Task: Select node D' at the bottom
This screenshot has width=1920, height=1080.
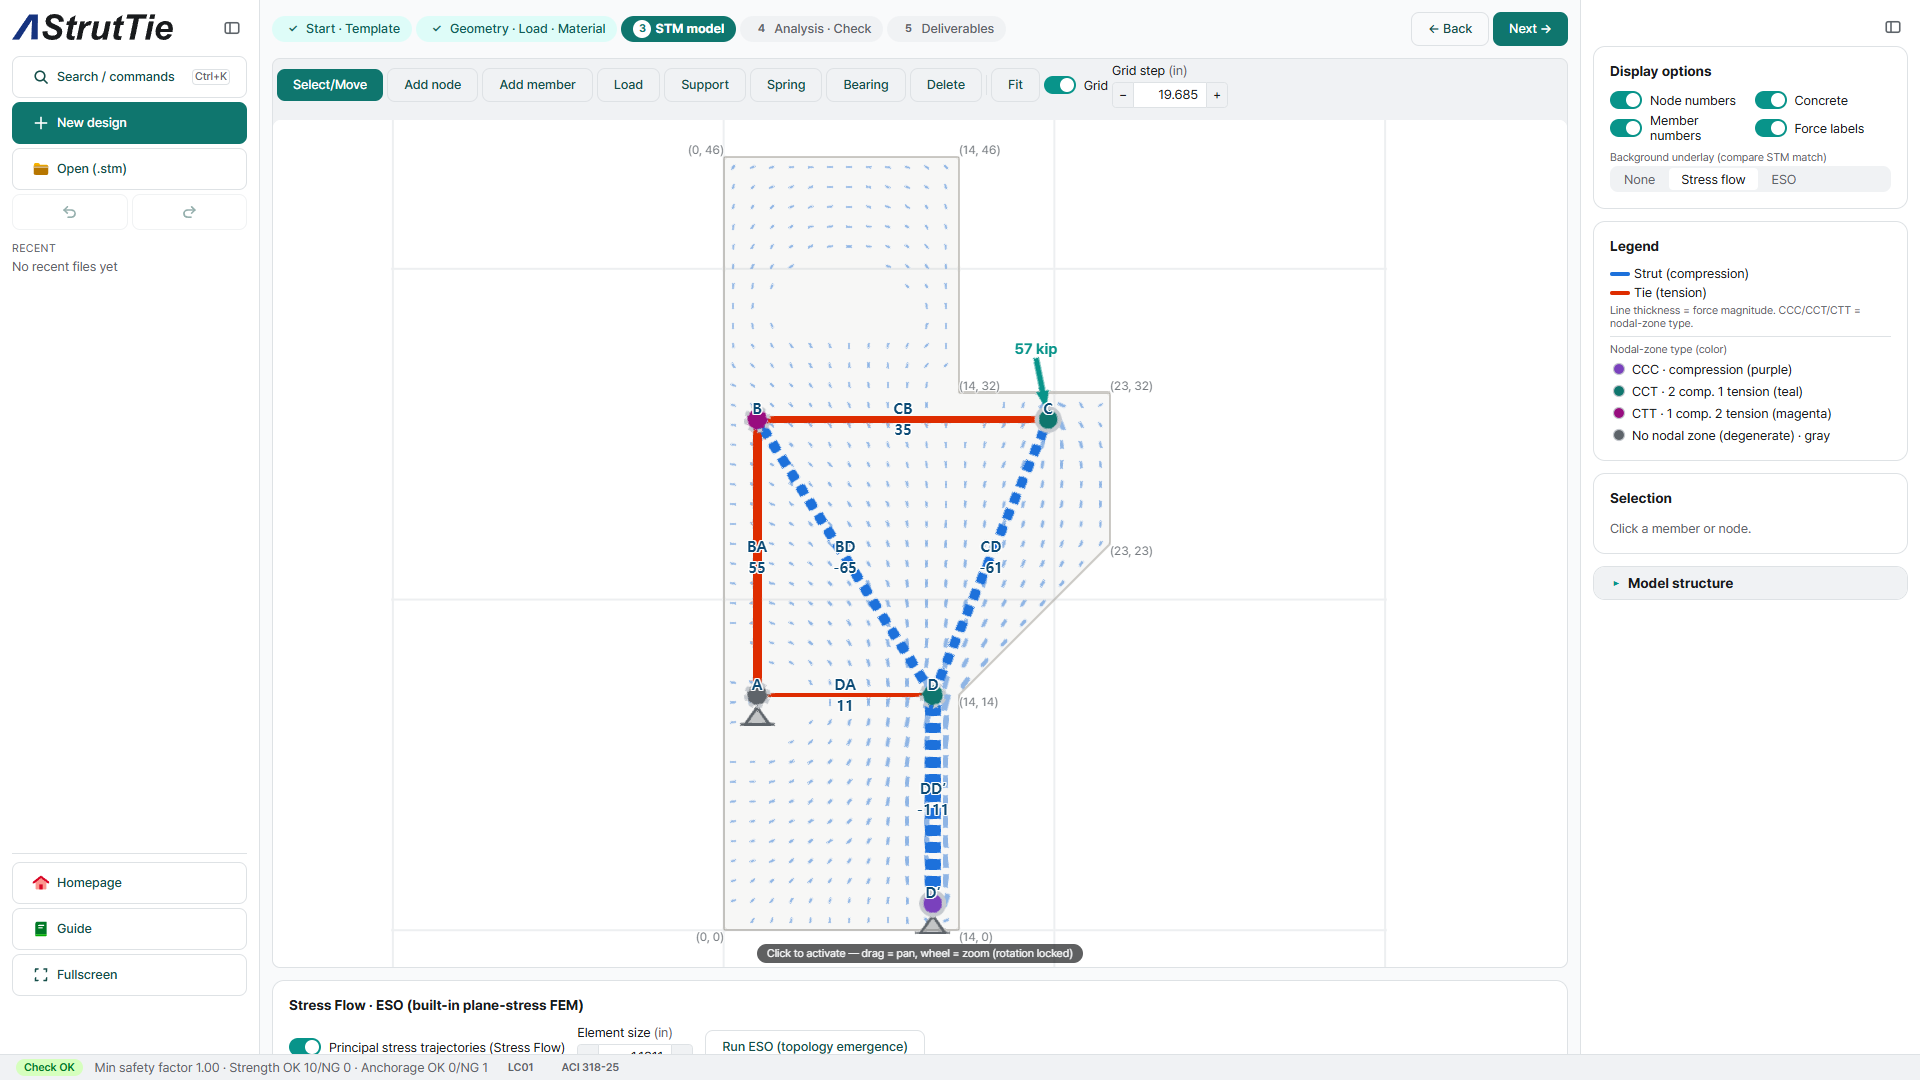Action: coord(932,904)
